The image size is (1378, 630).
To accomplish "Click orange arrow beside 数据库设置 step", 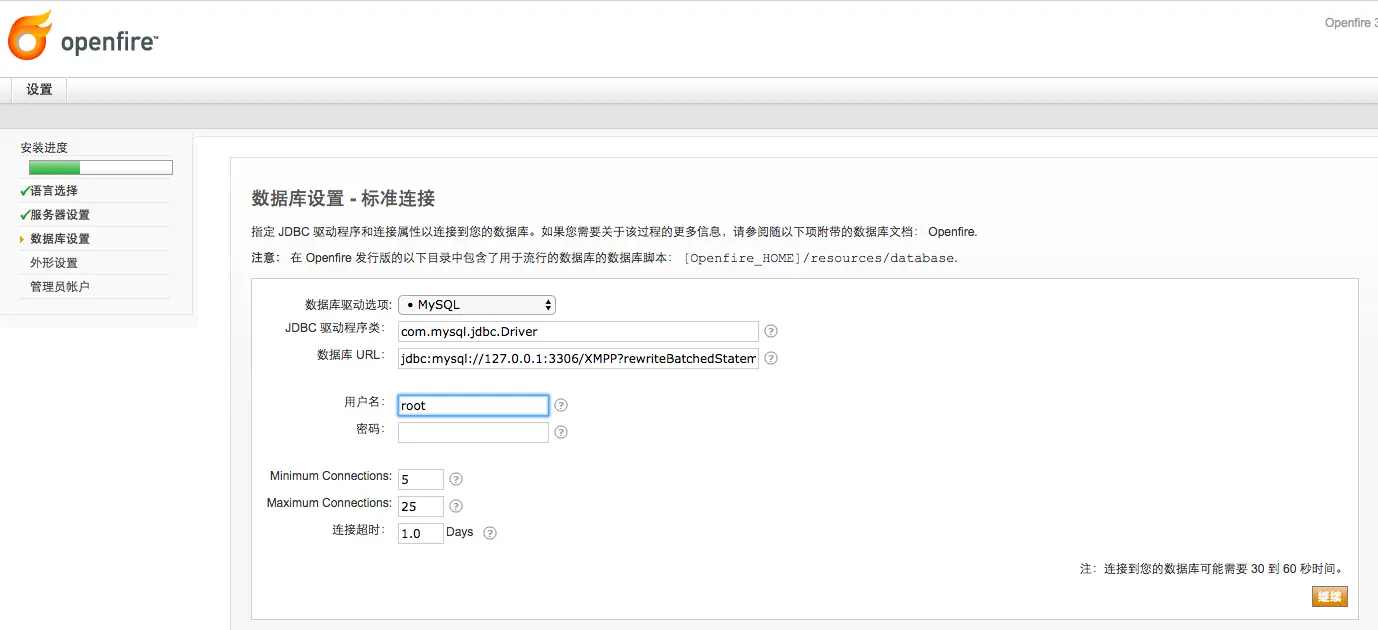I will 22,239.
